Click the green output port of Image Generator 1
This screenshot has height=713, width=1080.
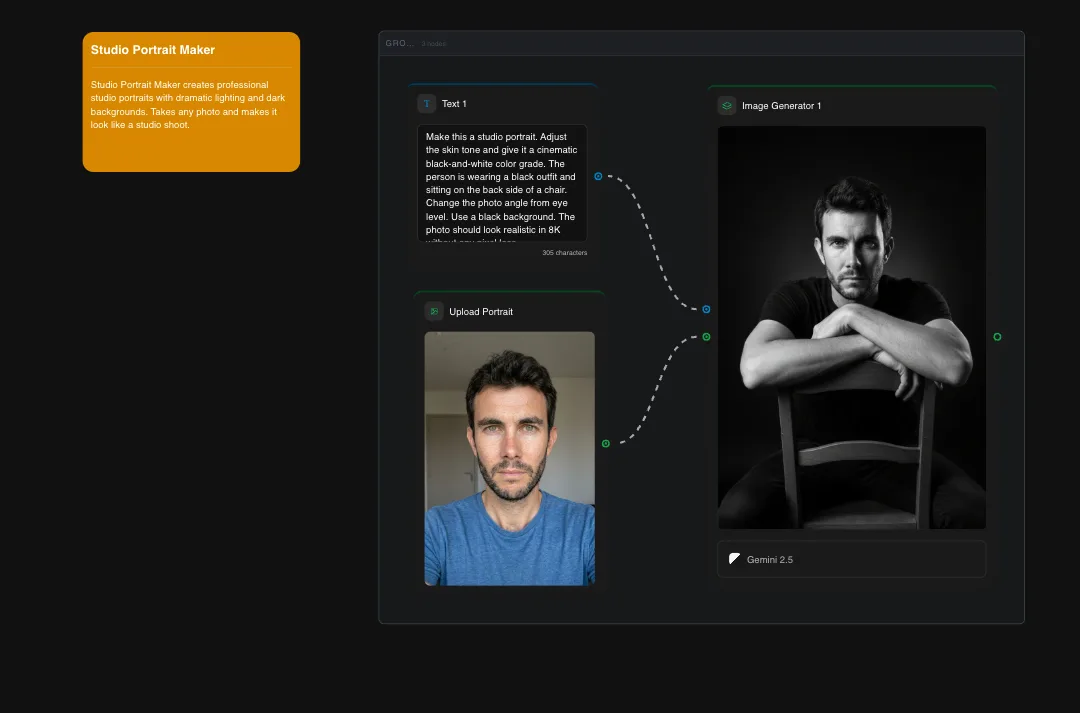pyautogui.click(x=997, y=337)
